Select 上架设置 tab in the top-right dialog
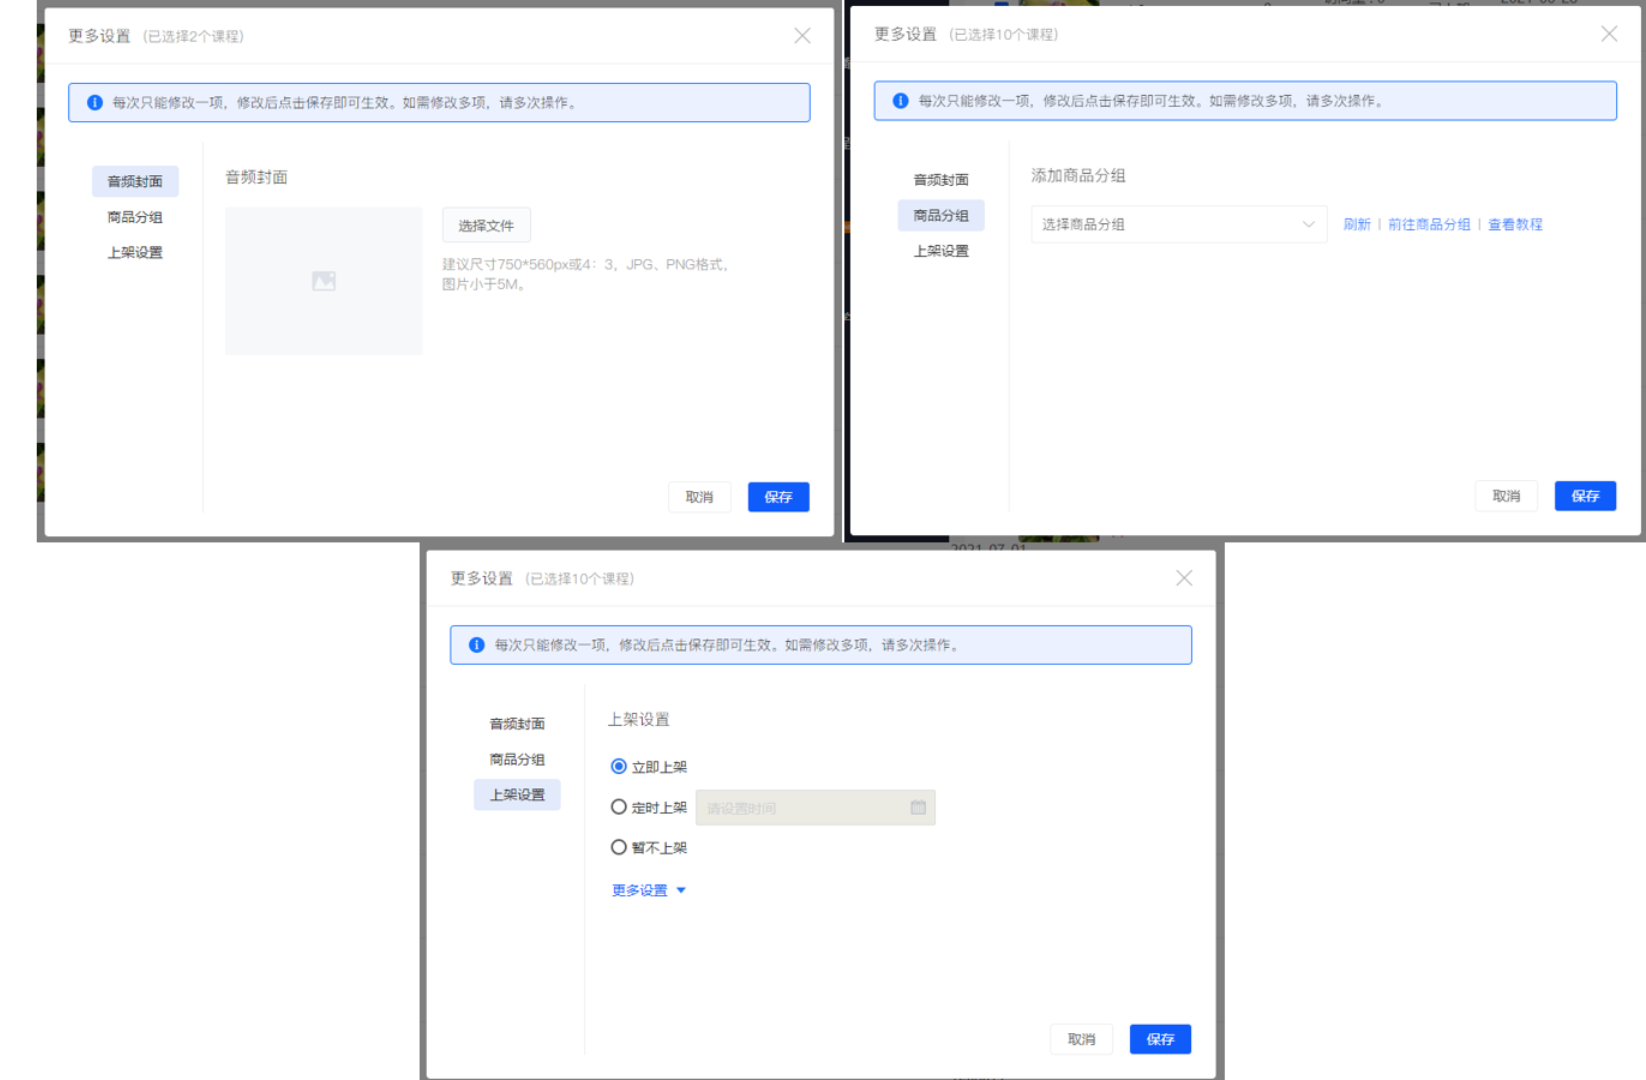Screen dimensions: 1646x1080 (x=941, y=251)
